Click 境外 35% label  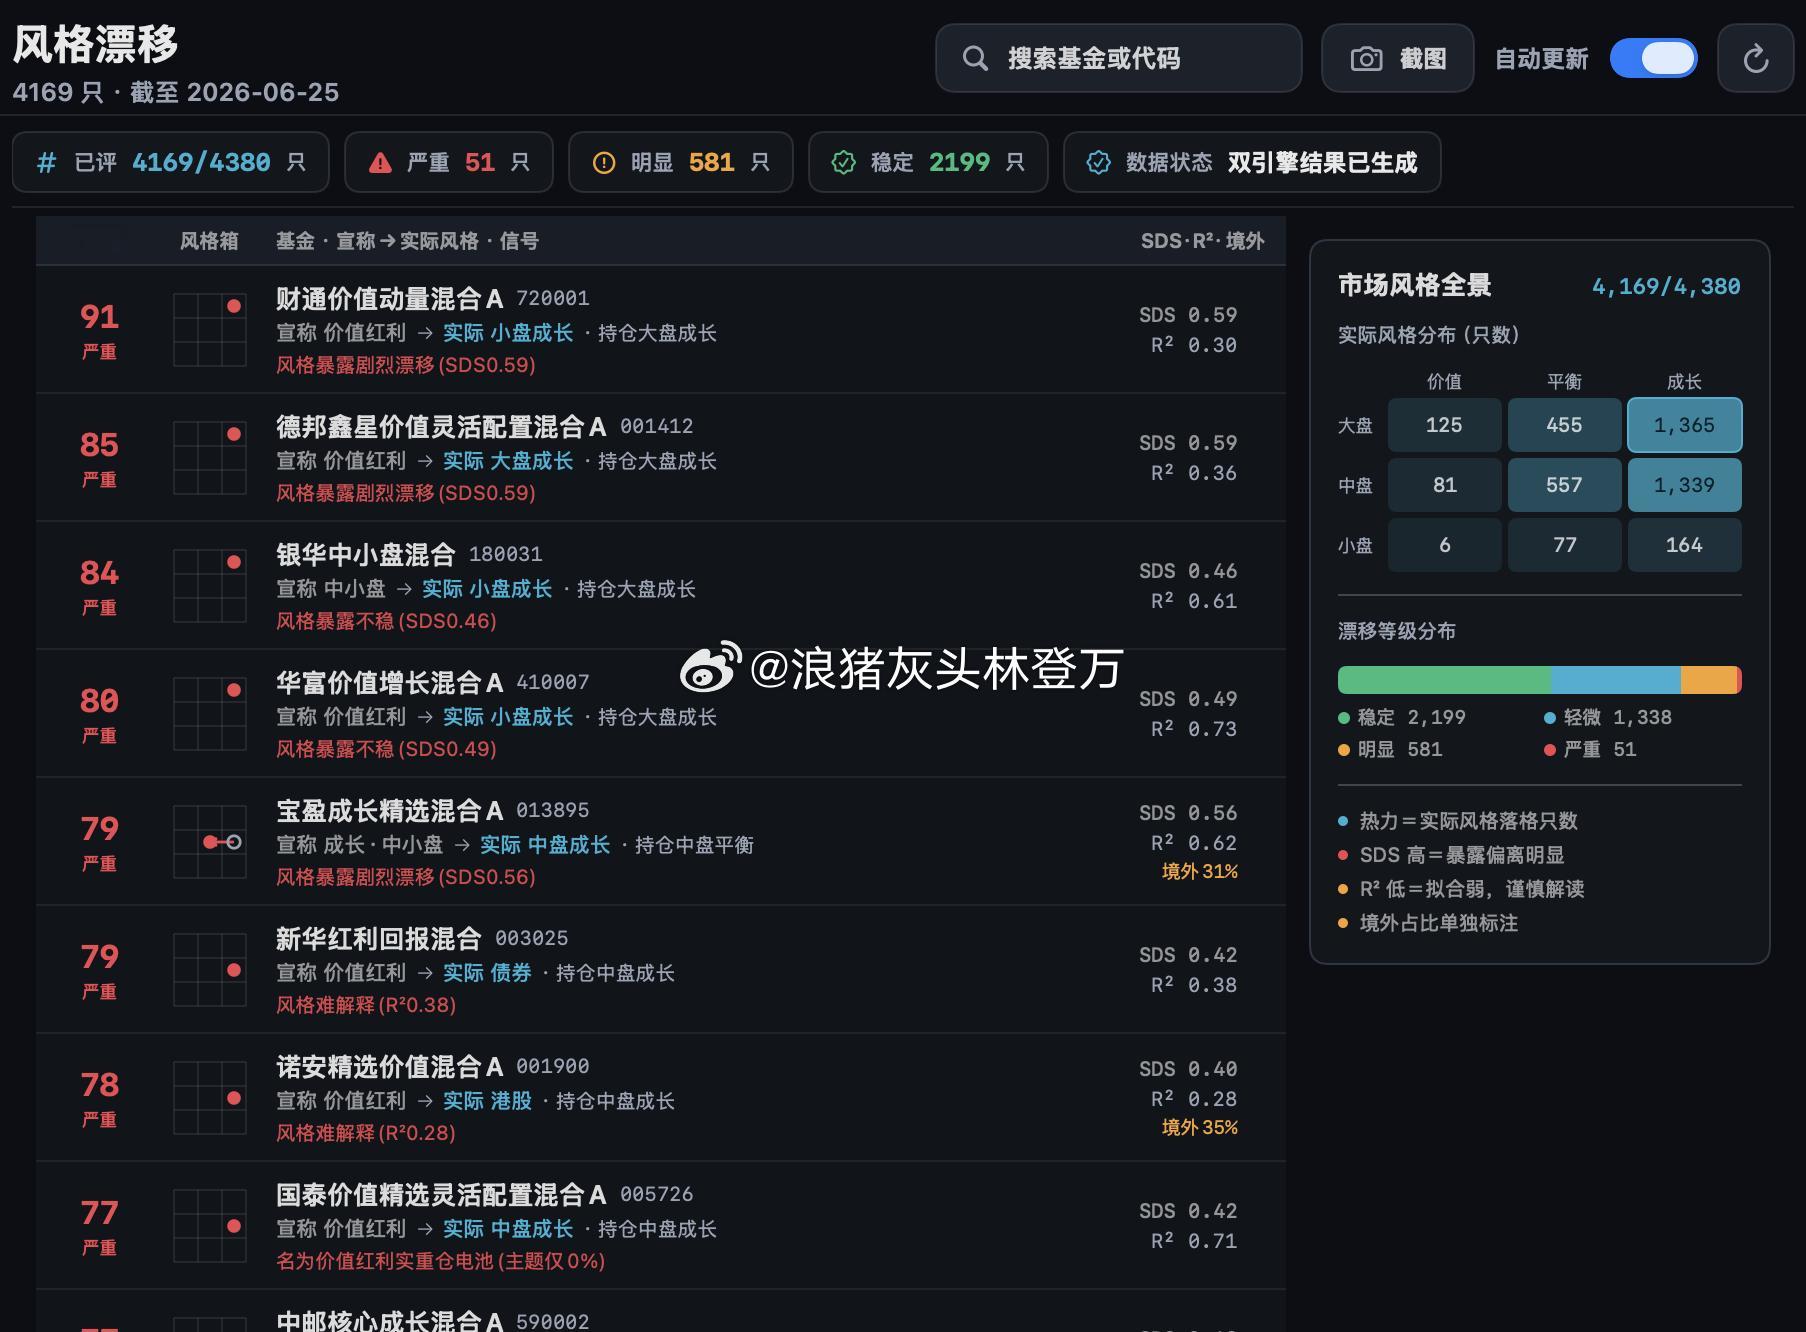1200,1127
